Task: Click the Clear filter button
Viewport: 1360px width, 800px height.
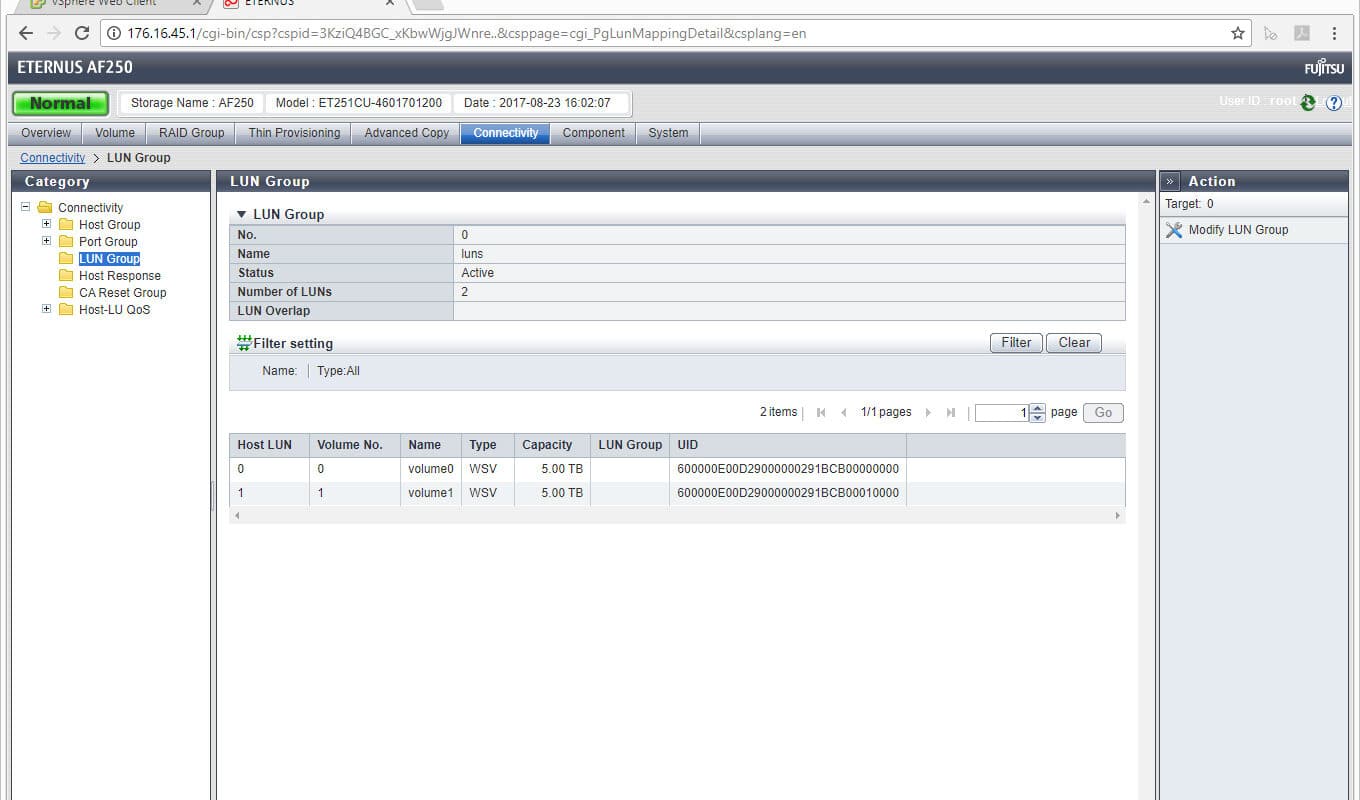Action: (x=1074, y=343)
